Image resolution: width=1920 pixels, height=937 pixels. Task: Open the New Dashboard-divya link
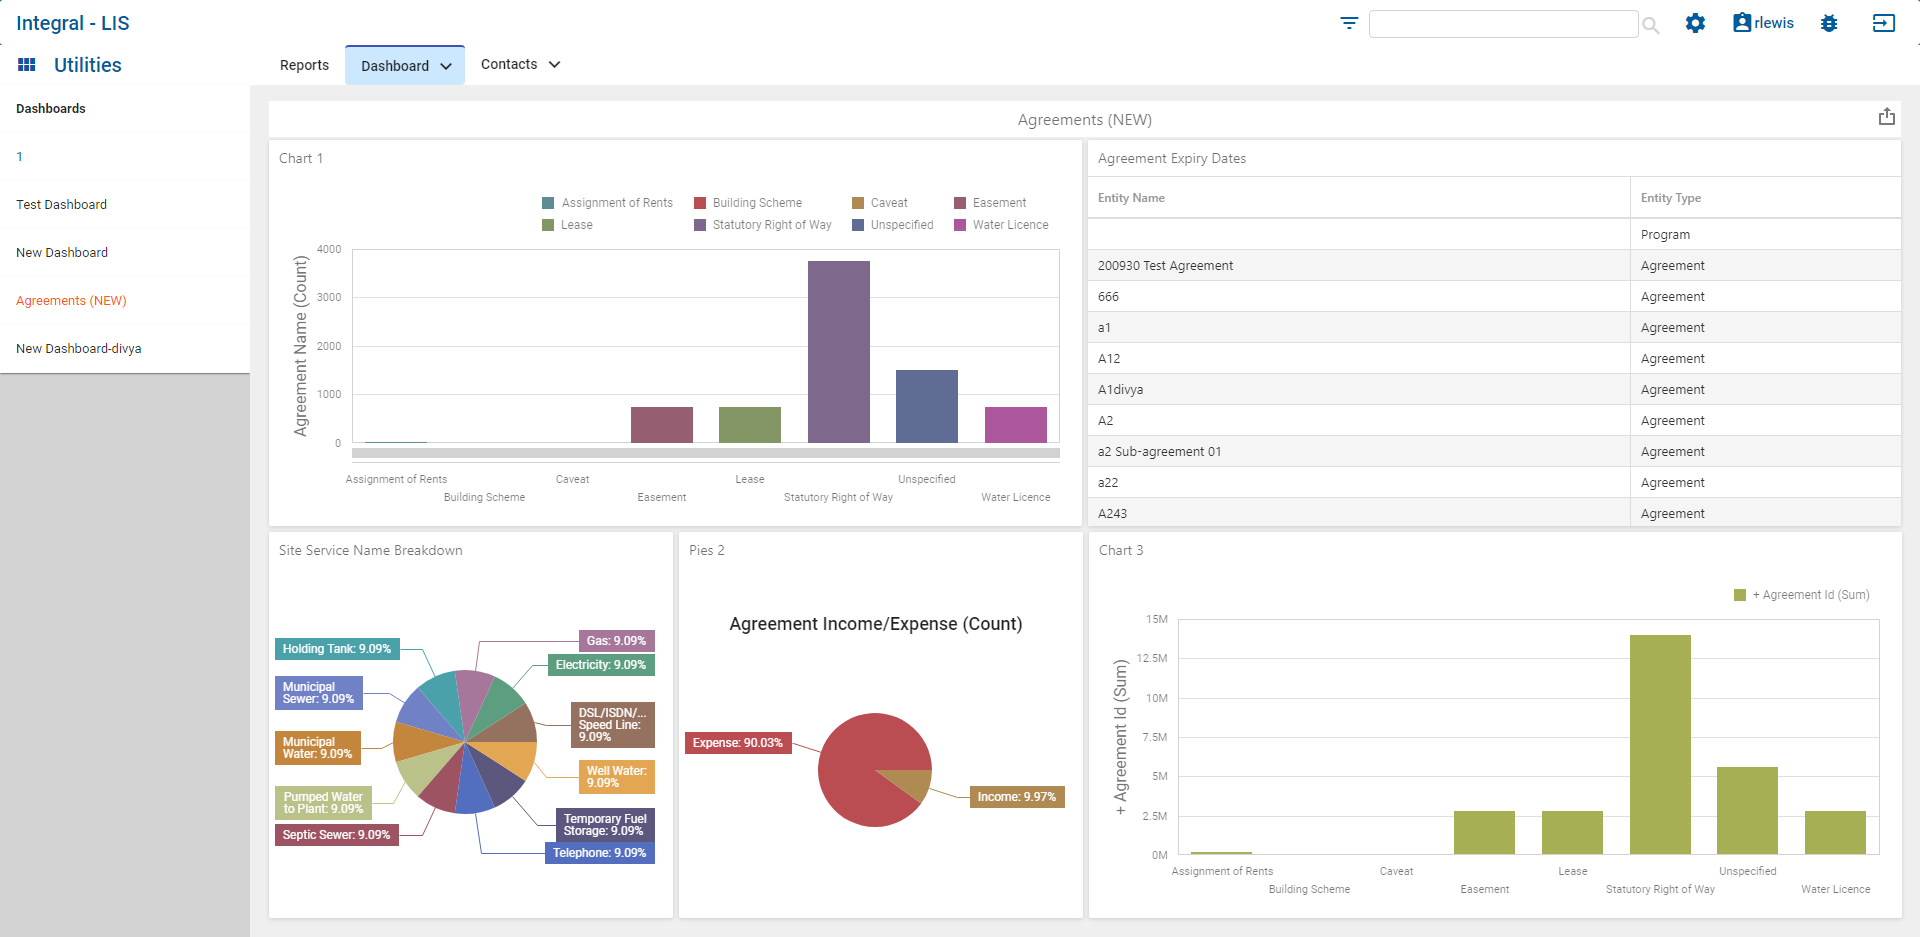[78, 349]
